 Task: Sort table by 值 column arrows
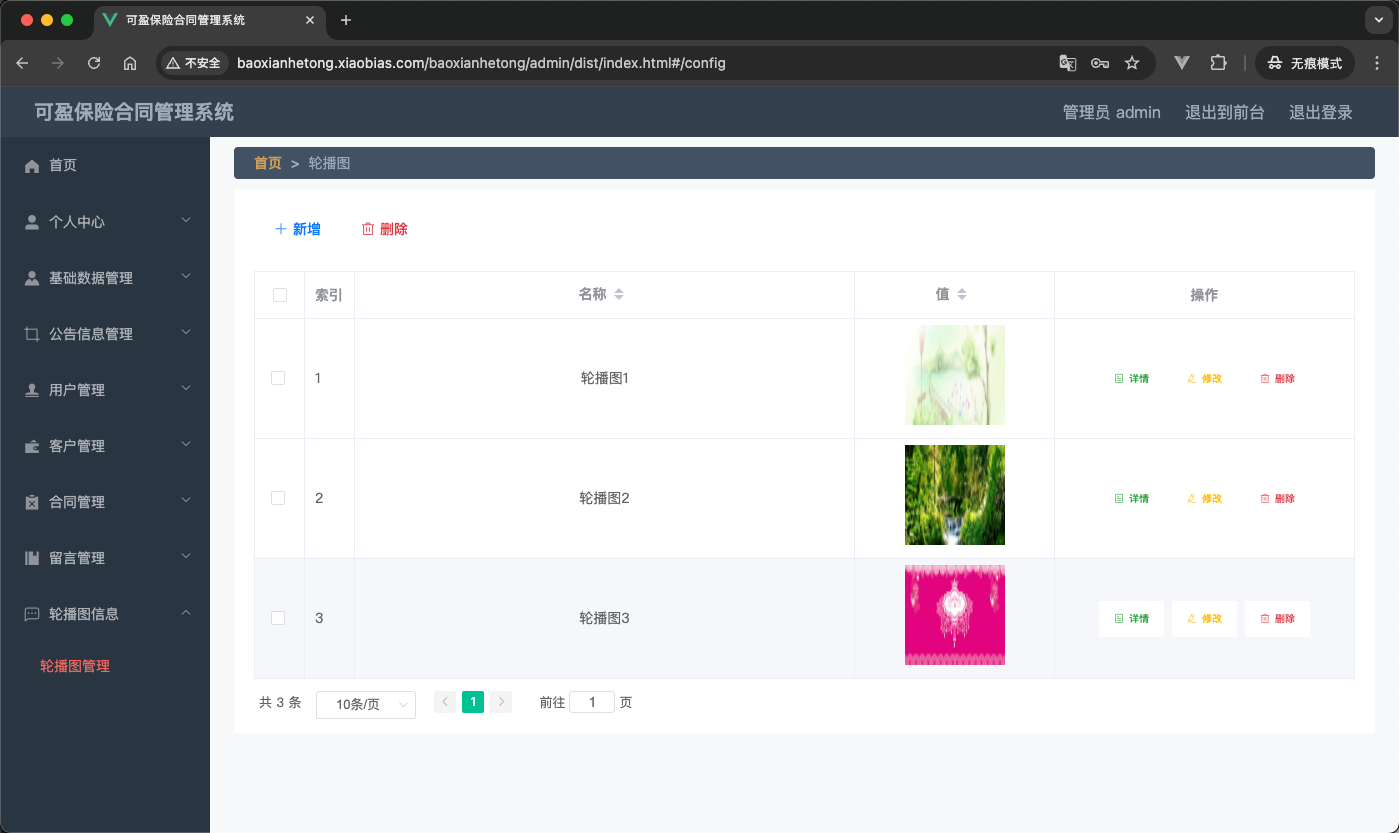962,295
